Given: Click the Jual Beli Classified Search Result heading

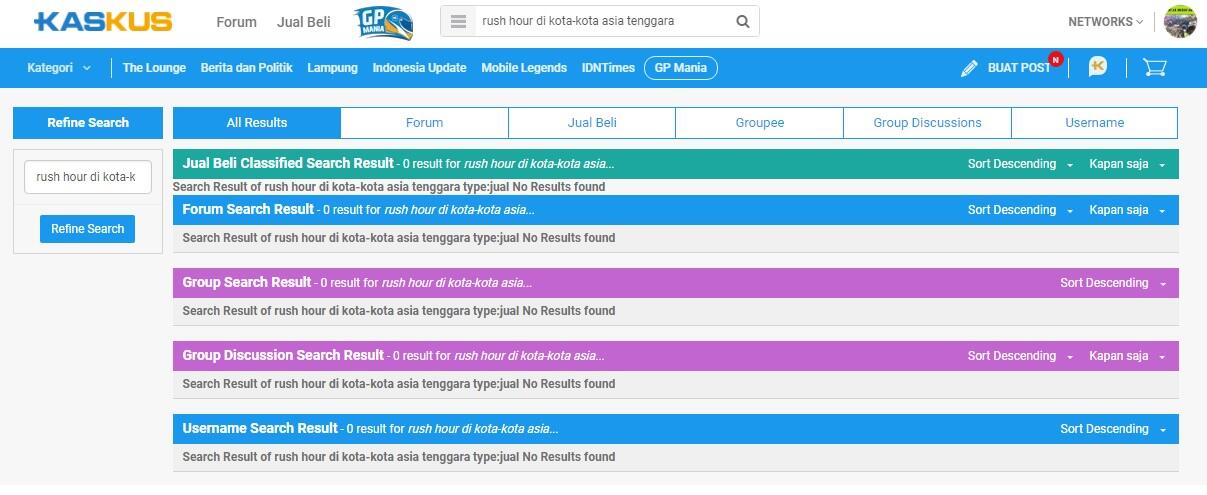Looking at the screenshot, I should click(288, 163).
